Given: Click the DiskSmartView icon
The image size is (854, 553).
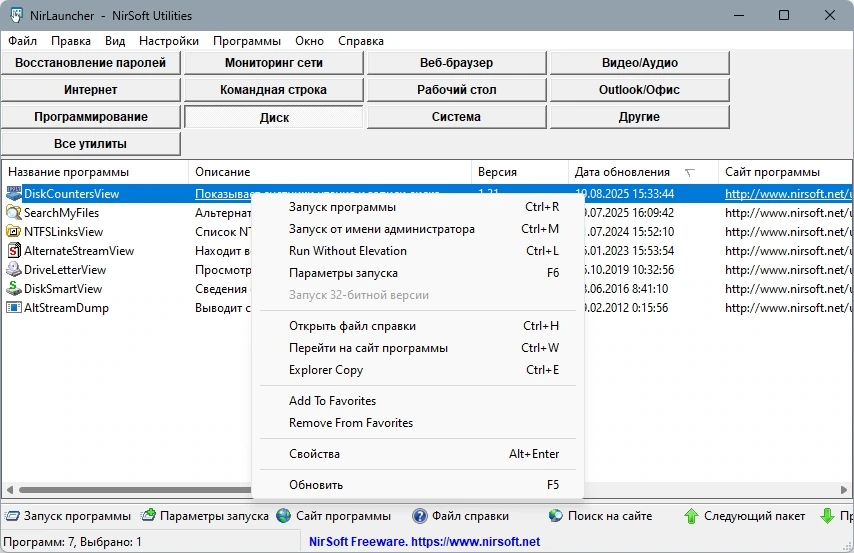Looking at the screenshot, I should (x=14, y=289).
